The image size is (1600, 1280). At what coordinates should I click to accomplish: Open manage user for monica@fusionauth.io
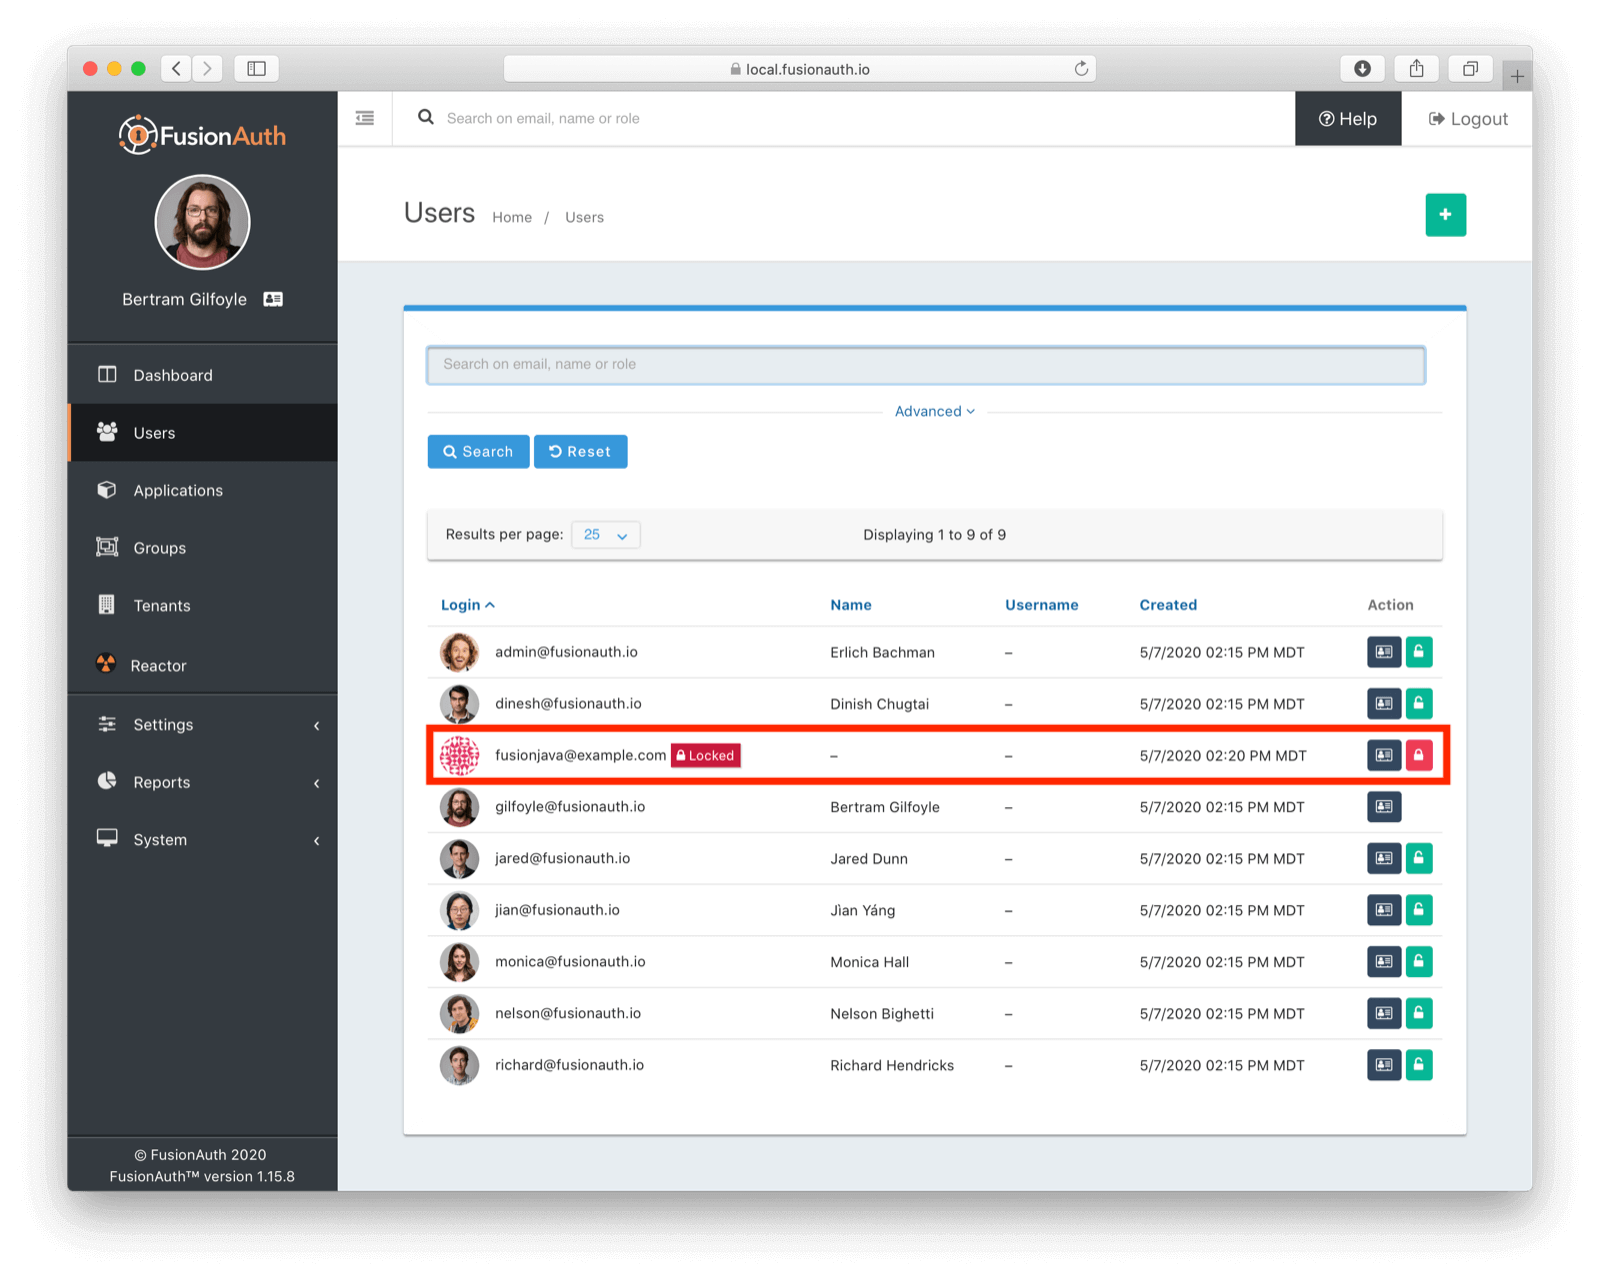coord(1384,962)
